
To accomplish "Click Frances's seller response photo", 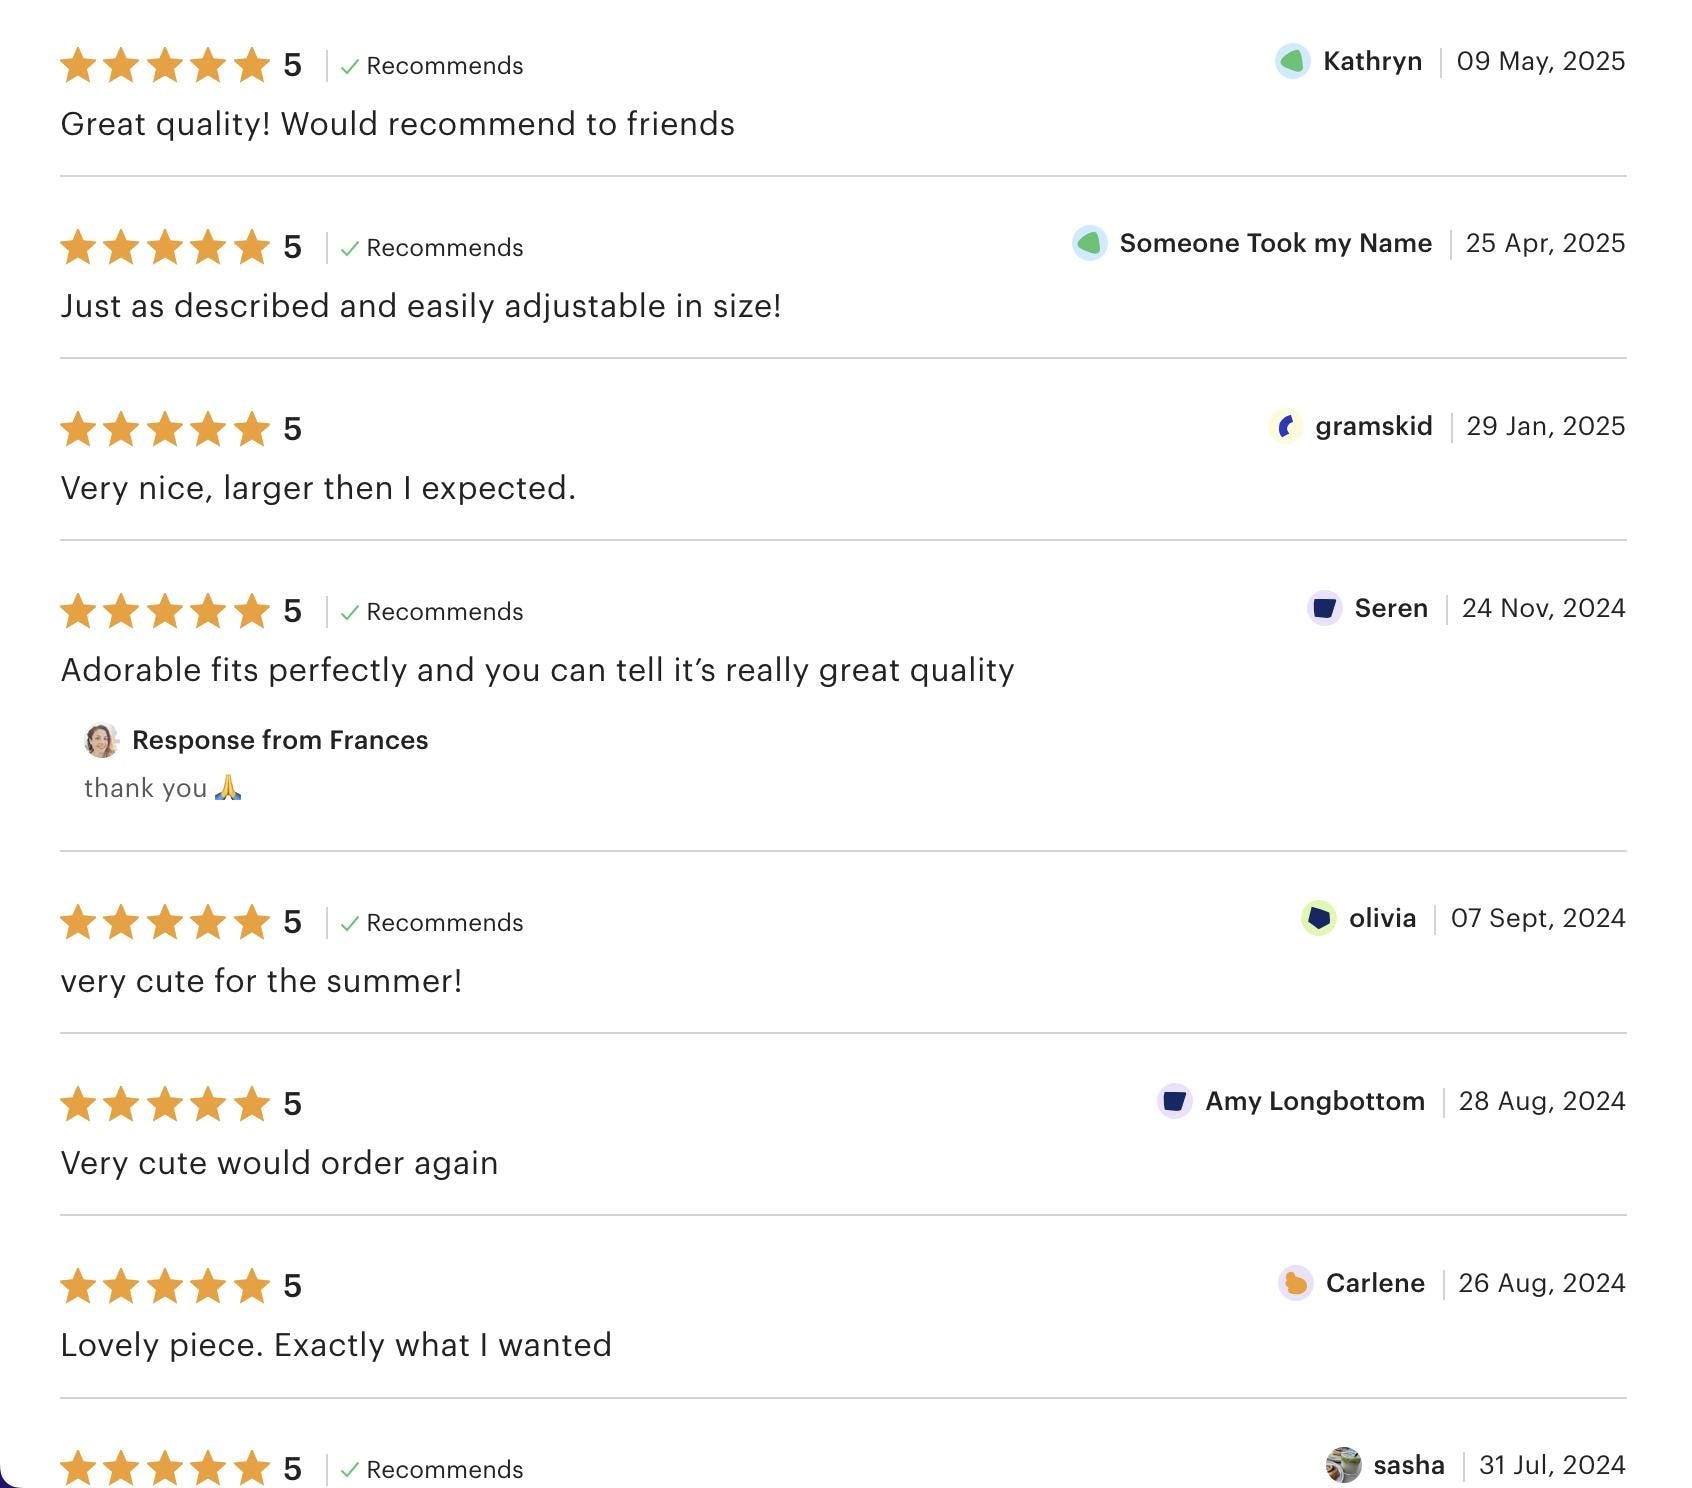I will pos(101,741).
